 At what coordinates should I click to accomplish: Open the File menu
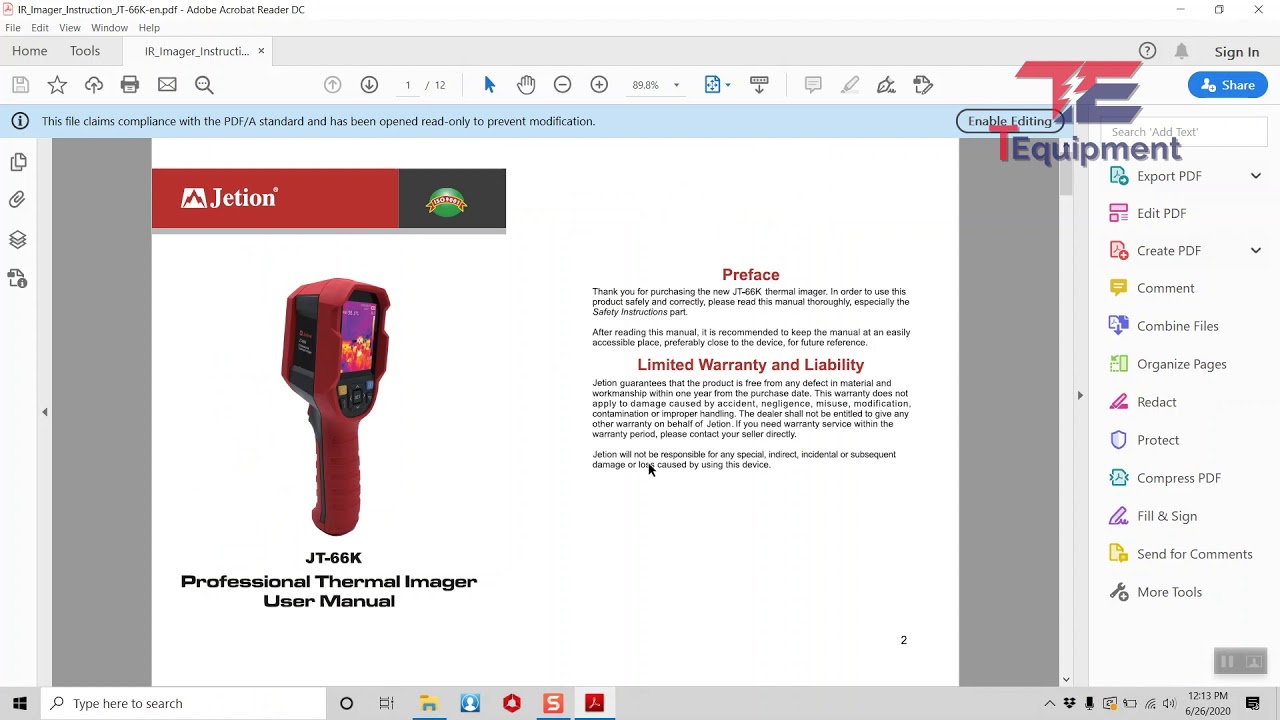[x=13, y=28]
